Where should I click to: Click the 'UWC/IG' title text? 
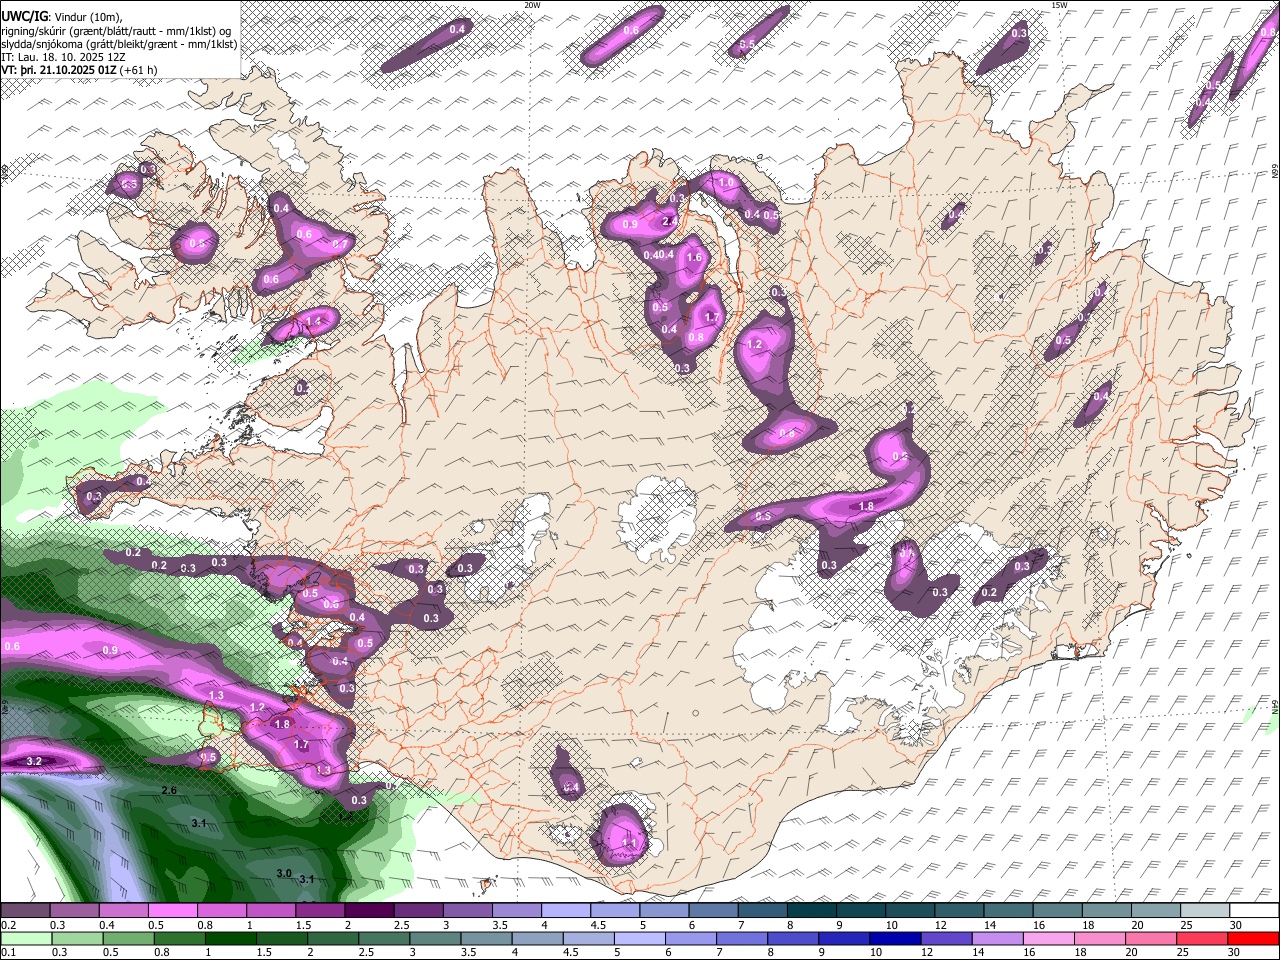[24, 15]
